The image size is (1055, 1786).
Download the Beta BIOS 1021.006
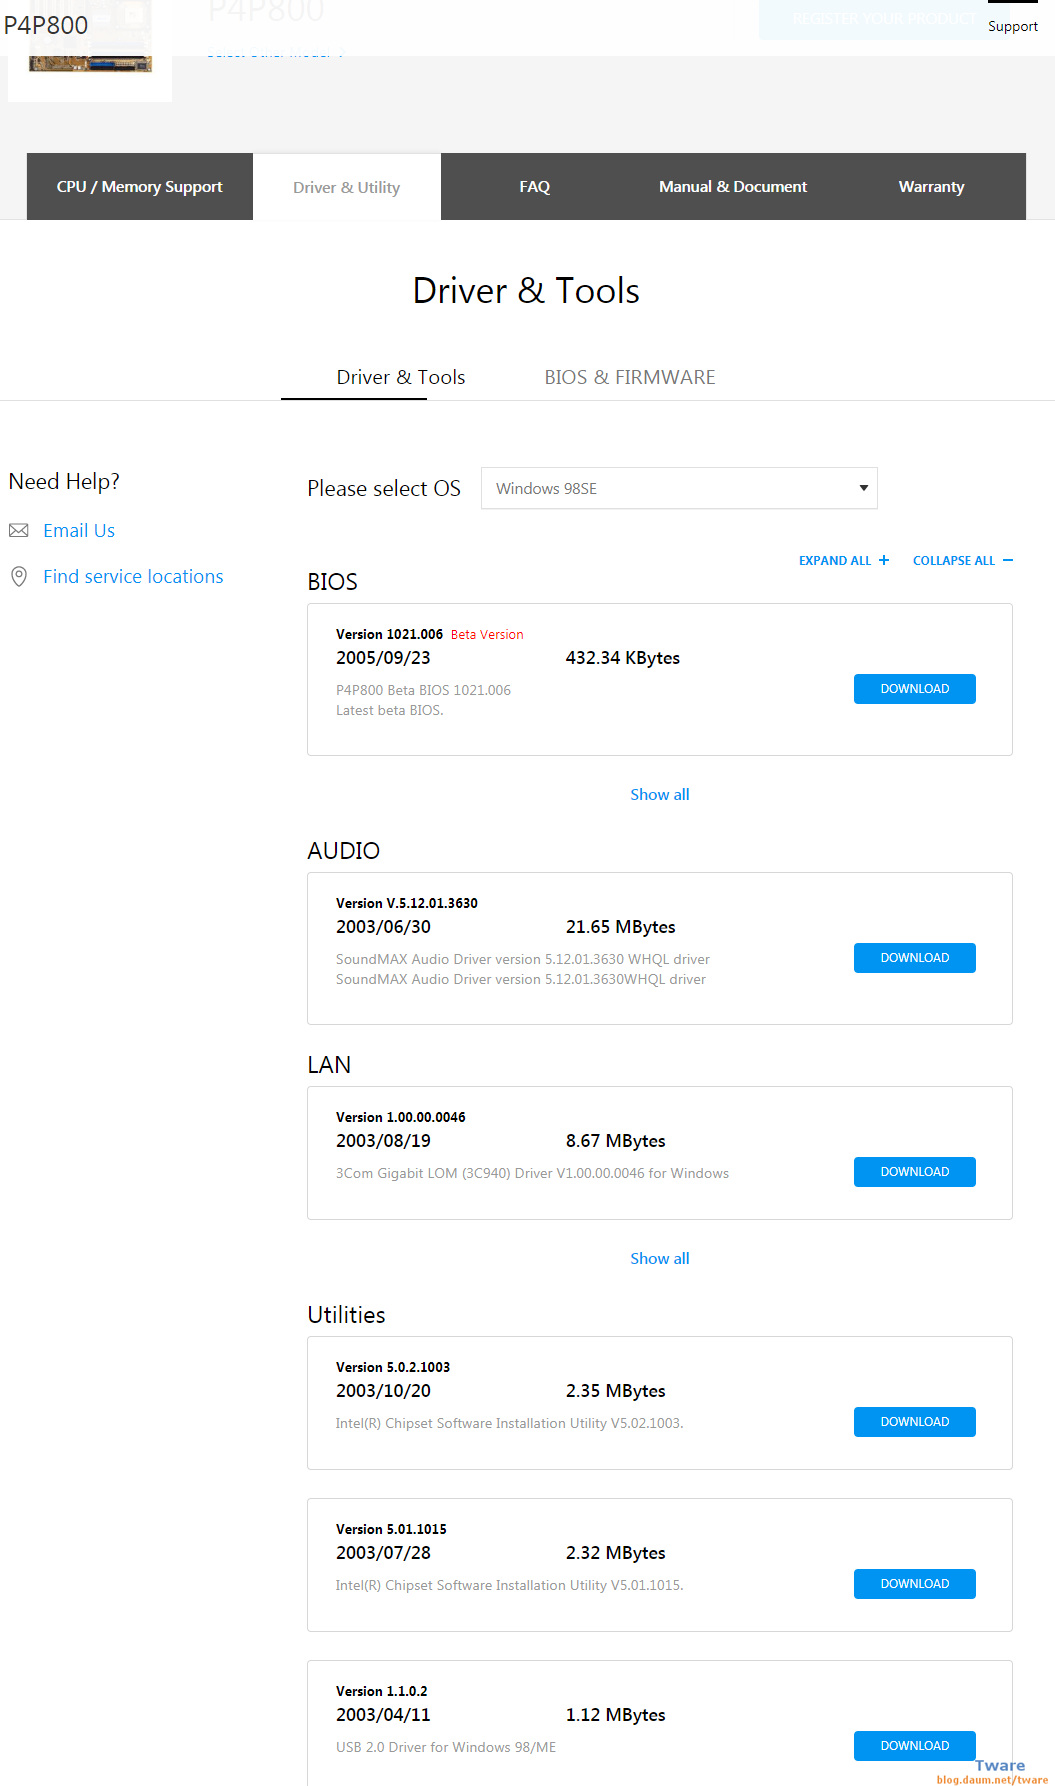915,689
